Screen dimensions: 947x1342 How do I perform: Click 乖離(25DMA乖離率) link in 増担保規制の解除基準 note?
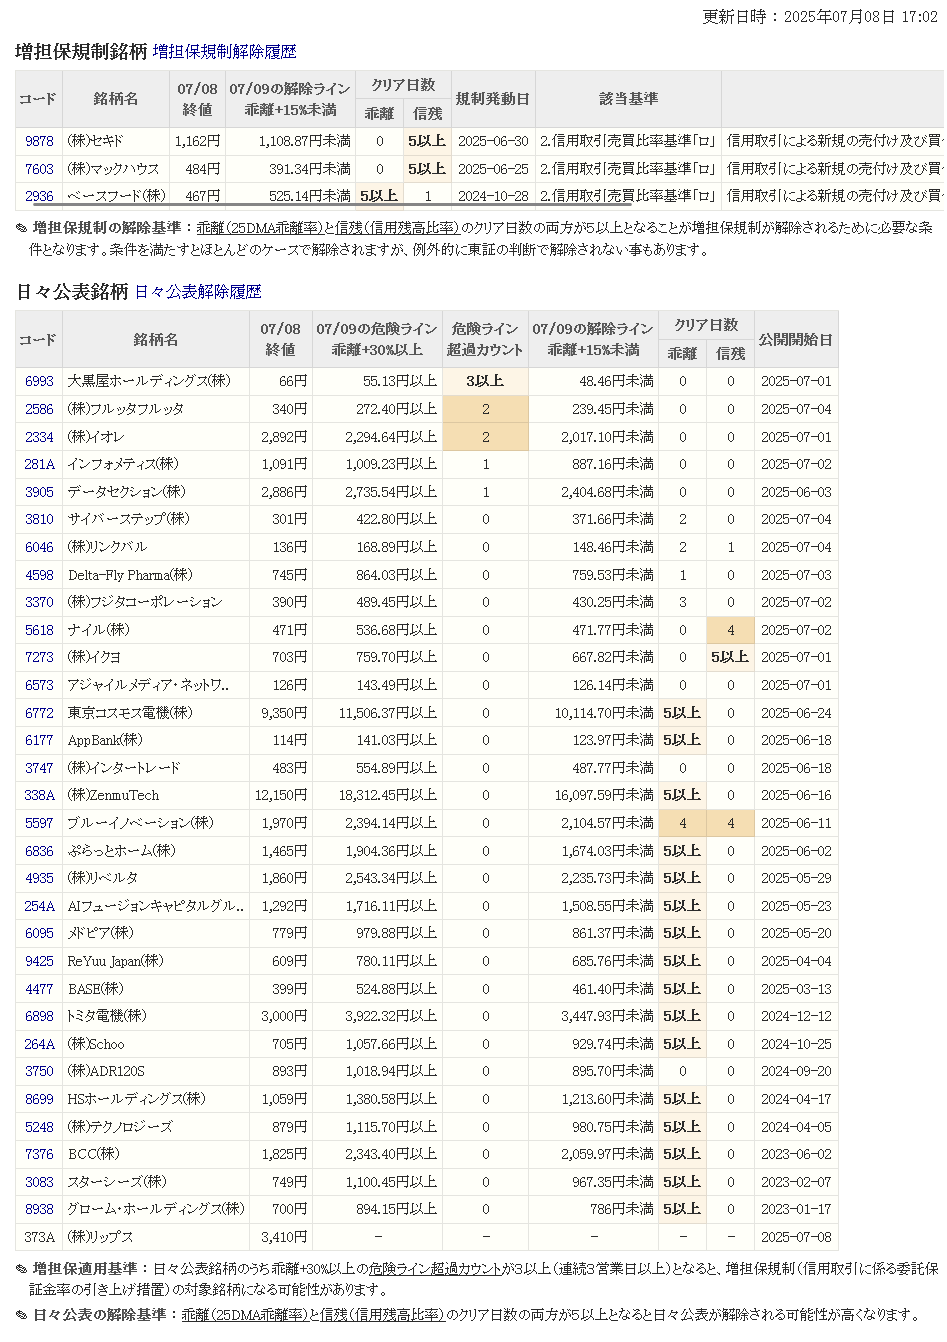click(259, 228)
